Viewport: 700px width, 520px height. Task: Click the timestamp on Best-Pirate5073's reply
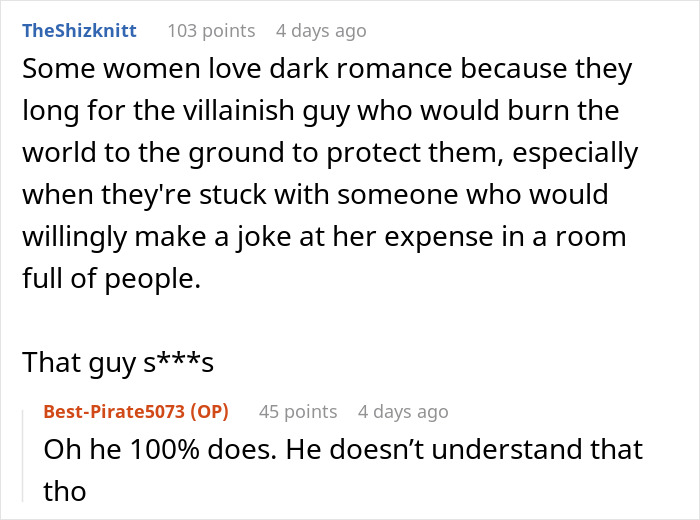[x=403, y=412]
